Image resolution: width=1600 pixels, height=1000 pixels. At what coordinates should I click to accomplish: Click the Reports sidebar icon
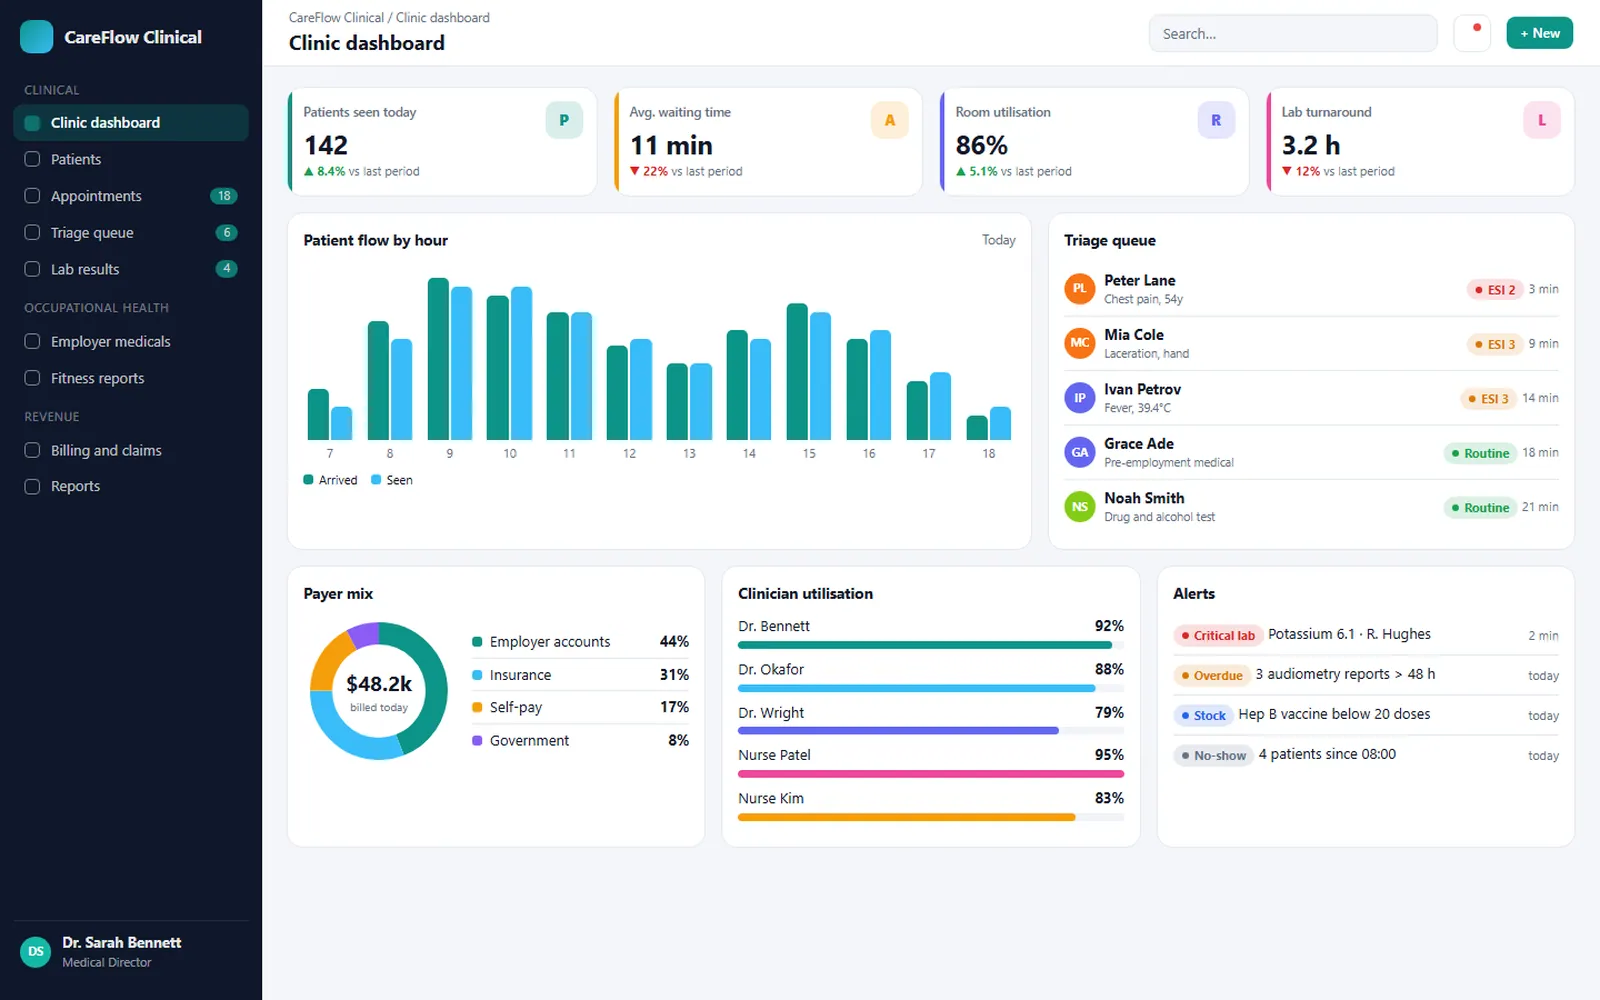[x=32, y=486]
